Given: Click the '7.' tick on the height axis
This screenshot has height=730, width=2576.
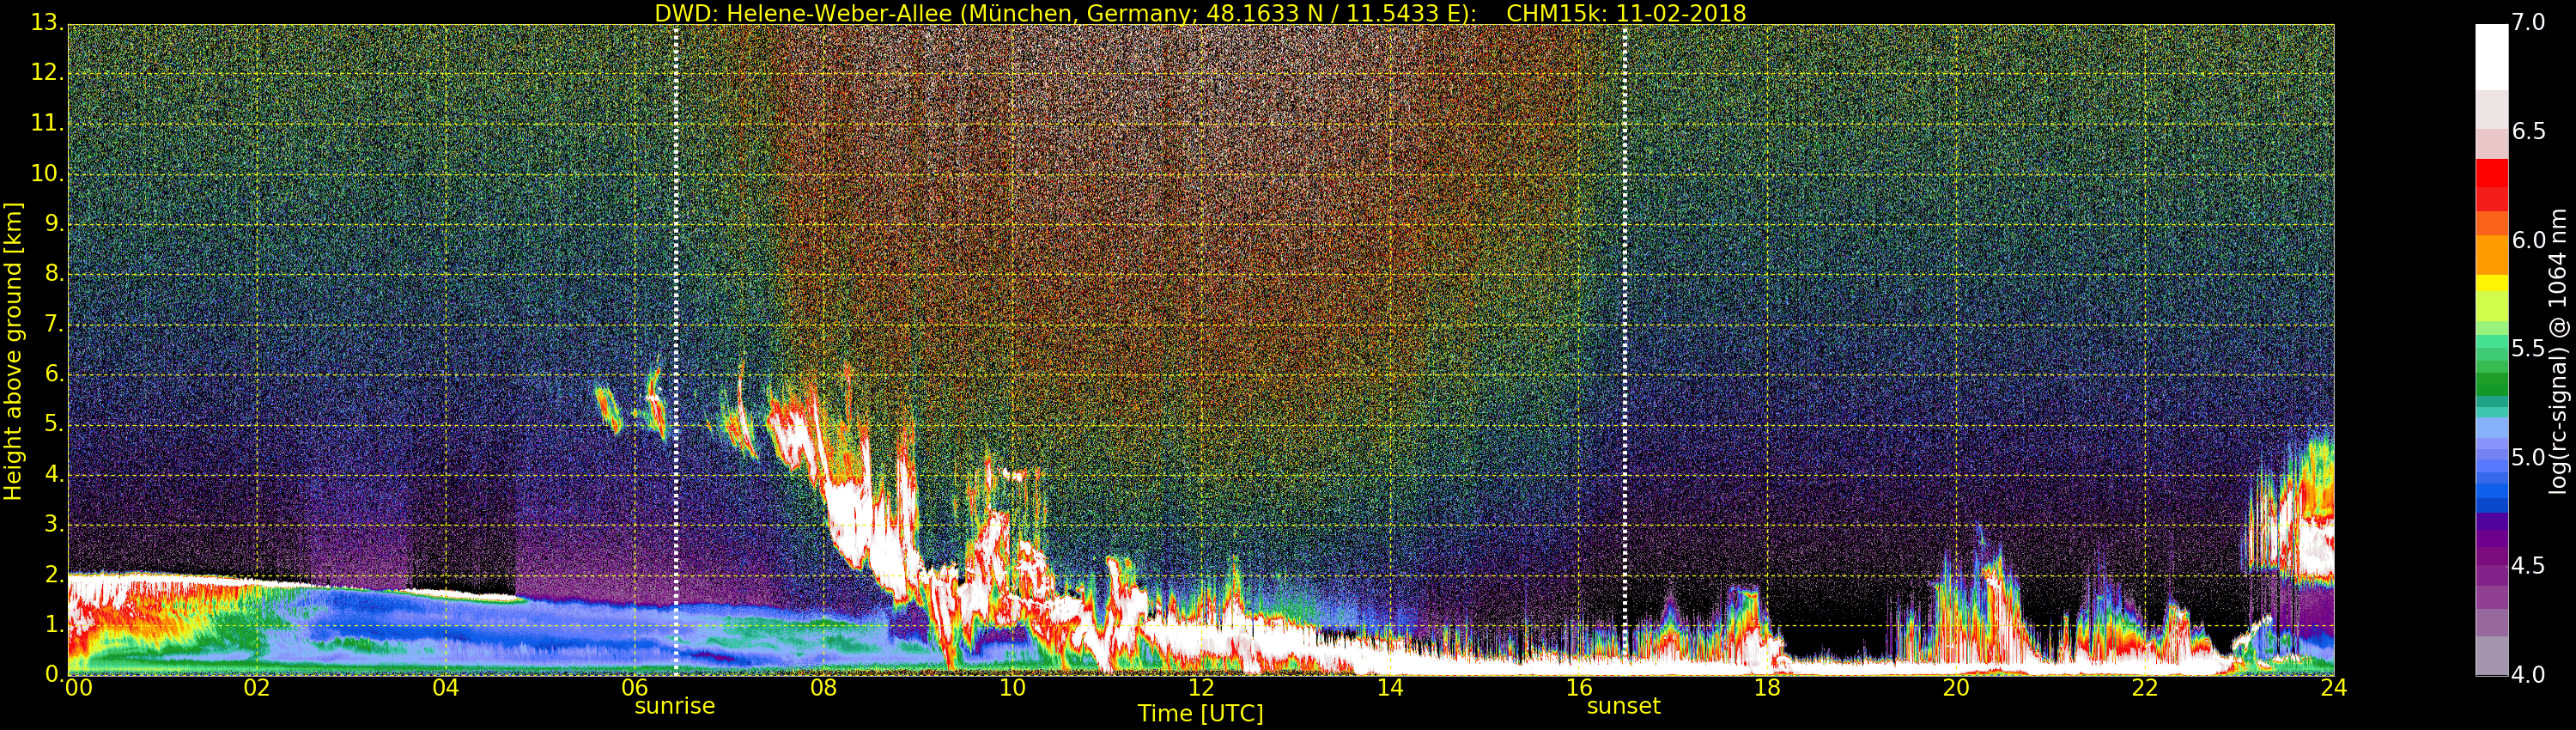Looking at the screenshot, I should 54,324.
